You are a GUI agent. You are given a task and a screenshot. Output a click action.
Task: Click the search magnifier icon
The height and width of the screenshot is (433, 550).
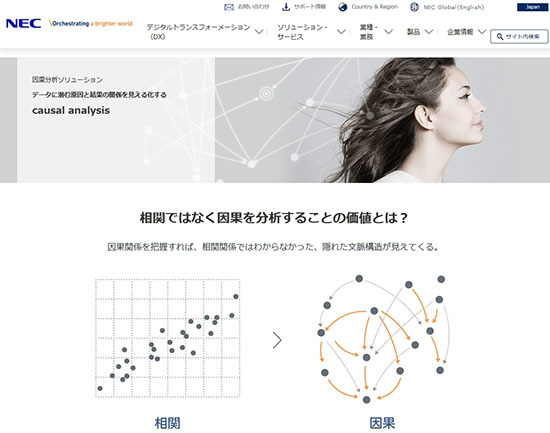point(500,36)
